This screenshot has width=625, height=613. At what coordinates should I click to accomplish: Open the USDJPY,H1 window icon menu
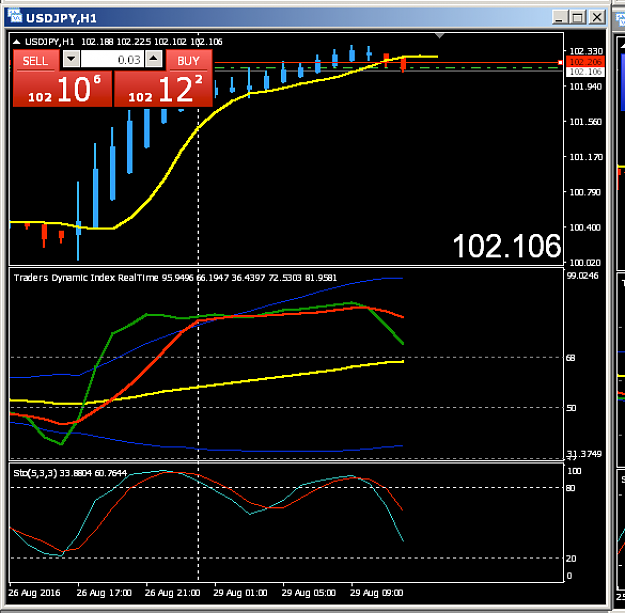coord(15,17)
